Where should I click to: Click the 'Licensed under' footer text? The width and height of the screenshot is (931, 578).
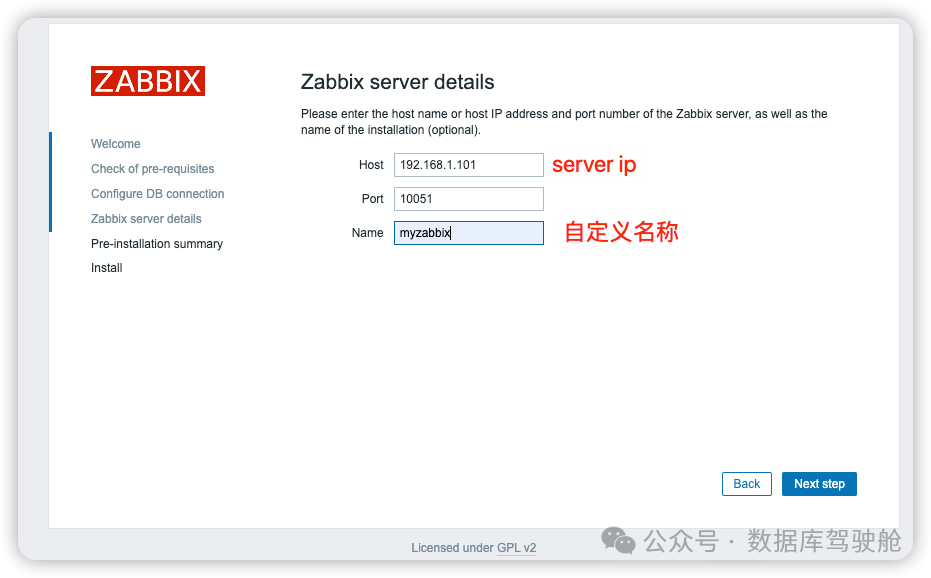tap(452, 548)
